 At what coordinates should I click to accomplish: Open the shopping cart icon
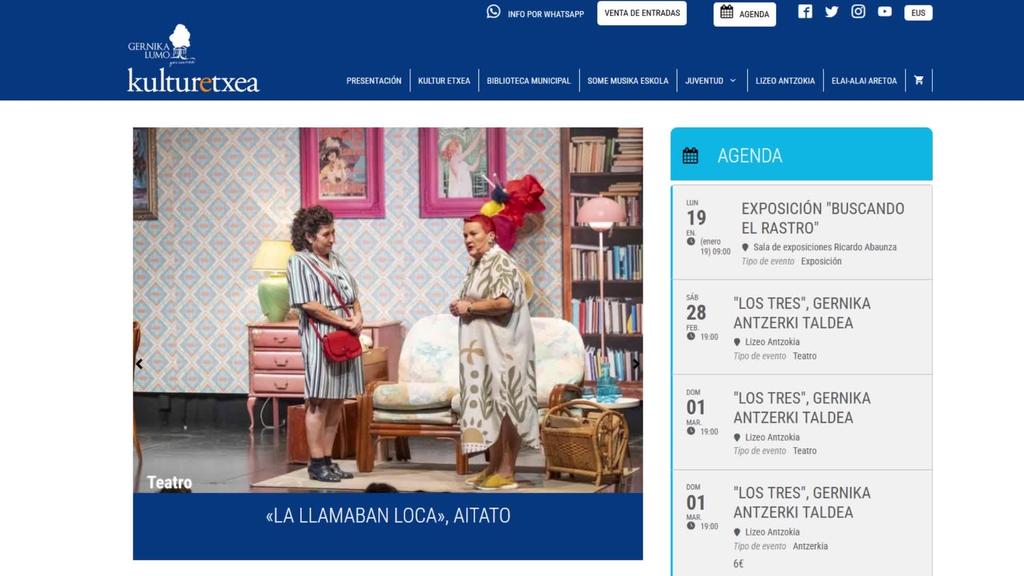pyautogui.click(x=919, y=80)
